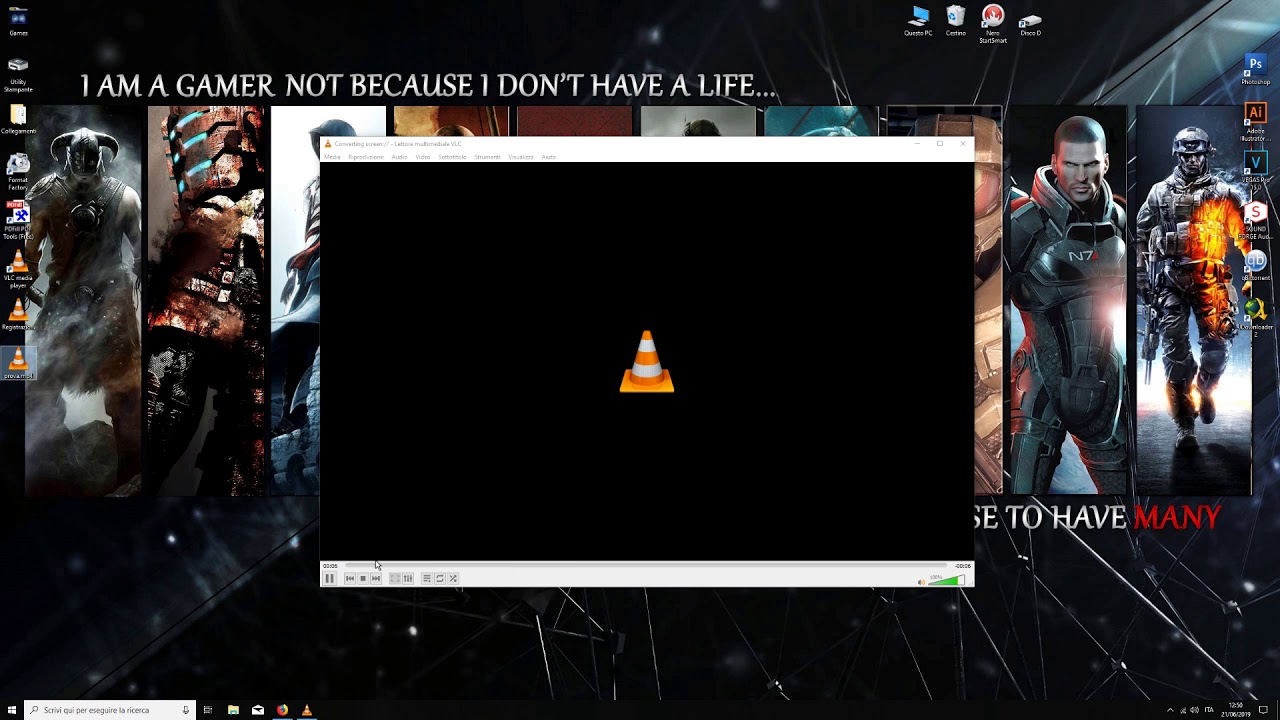Open the Visualizza menu
The height and width of the screenshot is (720, 1280).
click(x=521, y=157)
